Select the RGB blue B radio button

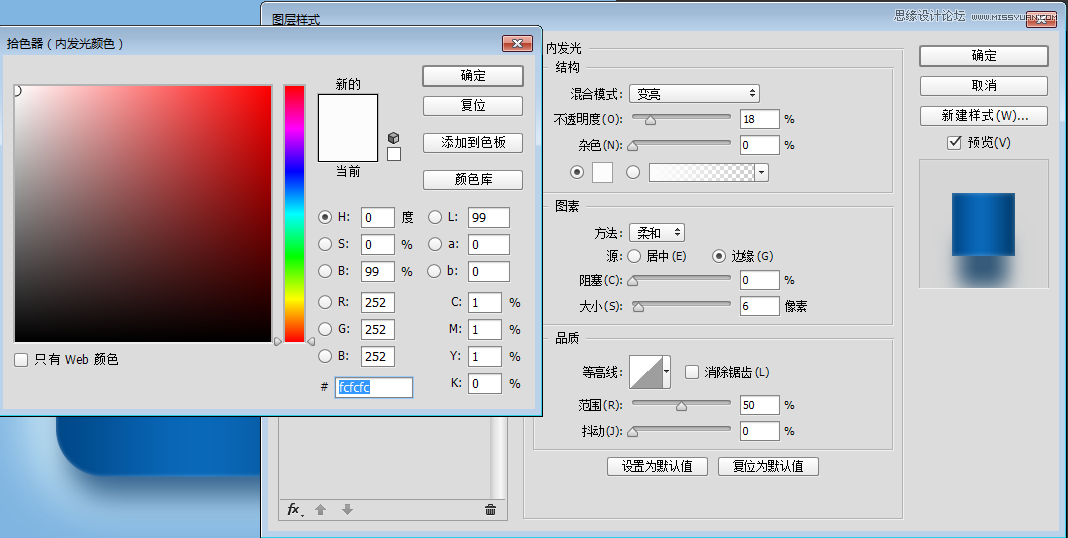tap(325, 356)
